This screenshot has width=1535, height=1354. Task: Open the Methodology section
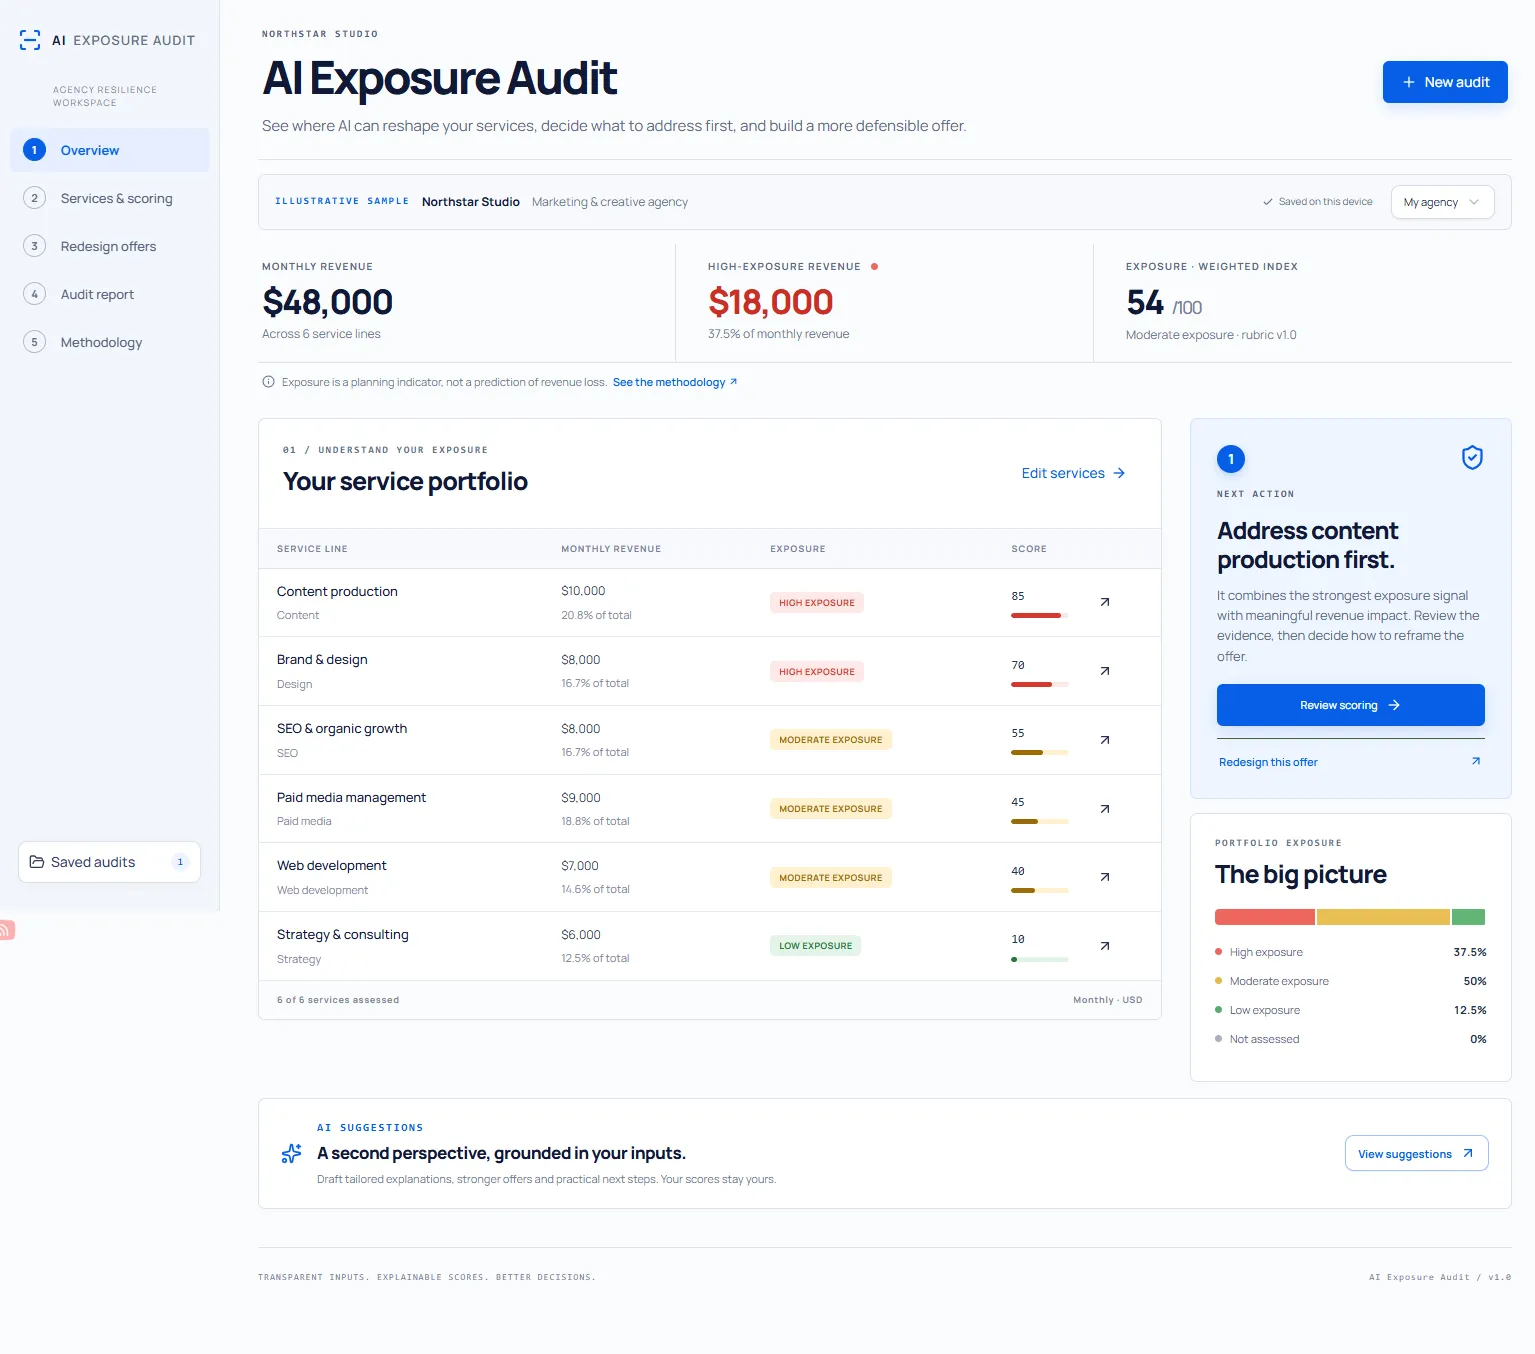(x=110, y=342)
